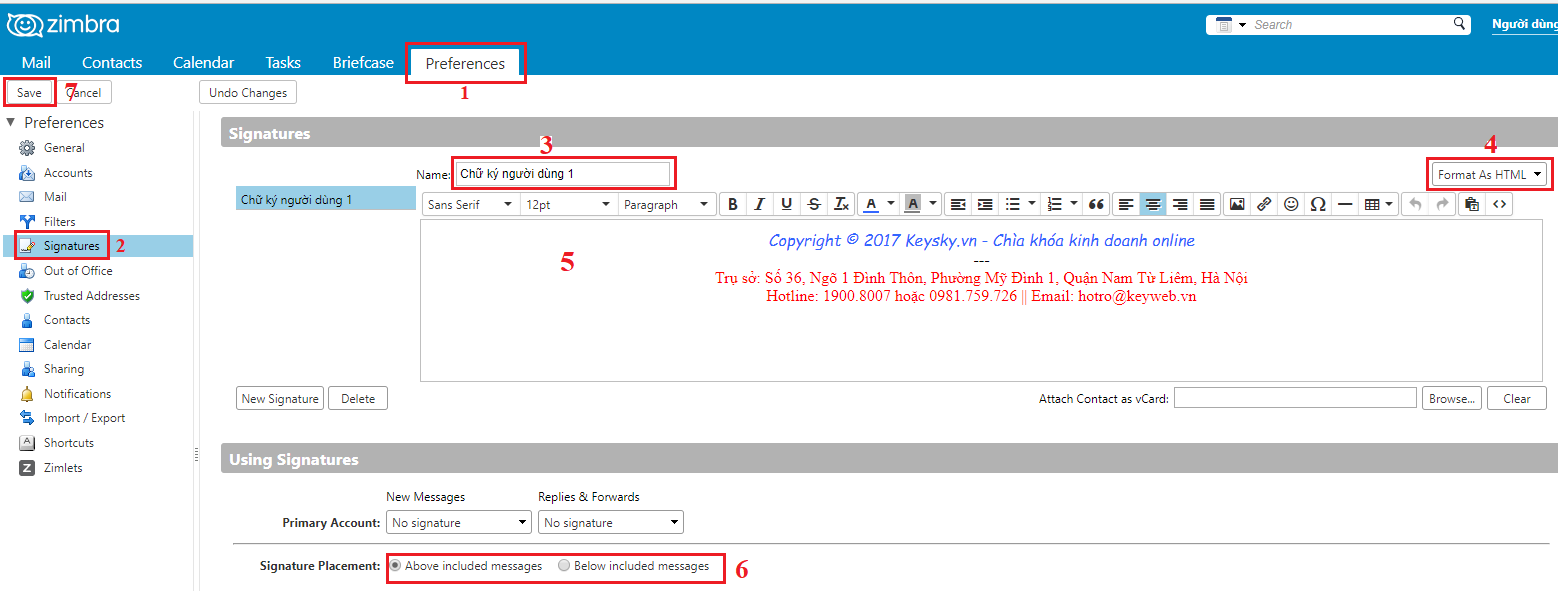This screenshot has width=1558, height=591.
Task: Open the bullet list style dropdown arrow
Action: pyautogui.click(x=1032, y=204)
